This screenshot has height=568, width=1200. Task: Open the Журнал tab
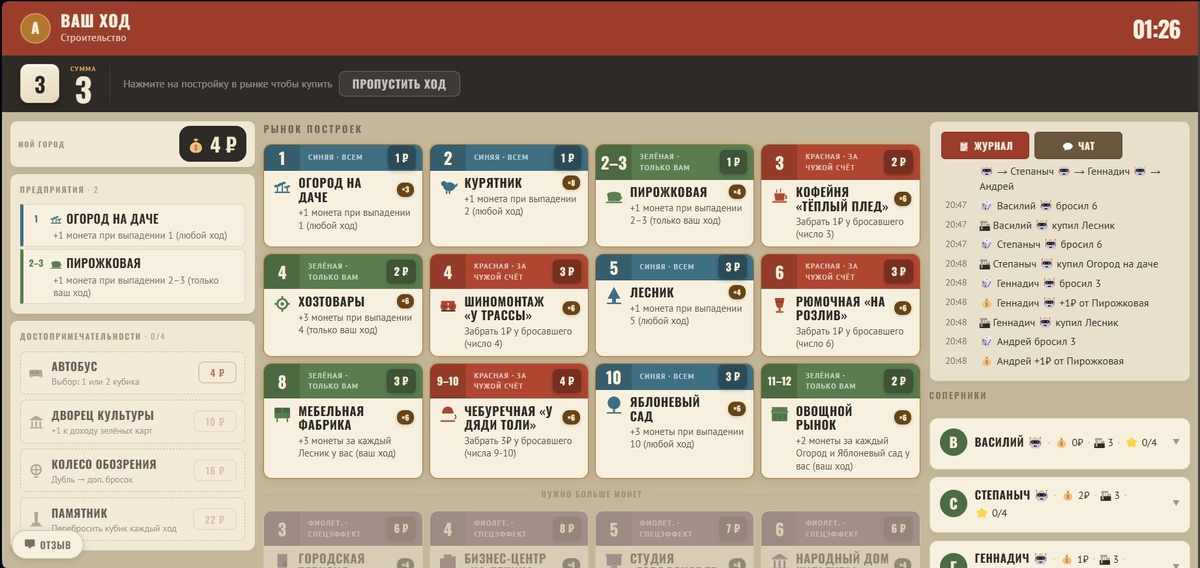coord(985,145)
